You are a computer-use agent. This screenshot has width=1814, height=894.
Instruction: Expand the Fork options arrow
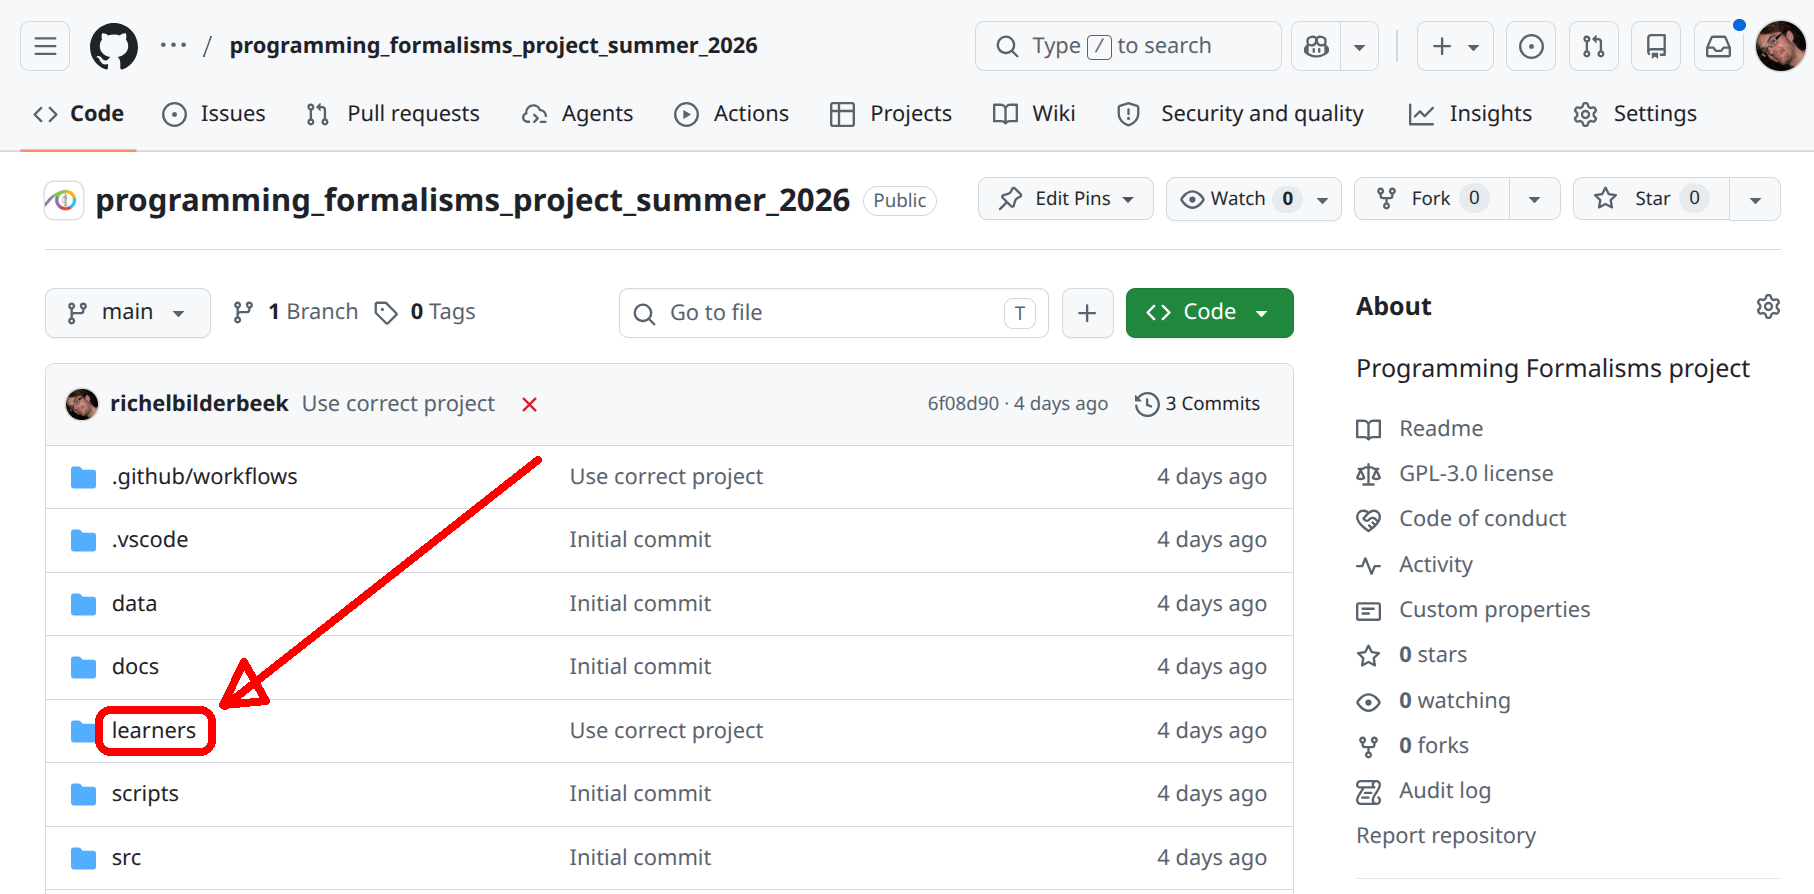coord(1534,199)
